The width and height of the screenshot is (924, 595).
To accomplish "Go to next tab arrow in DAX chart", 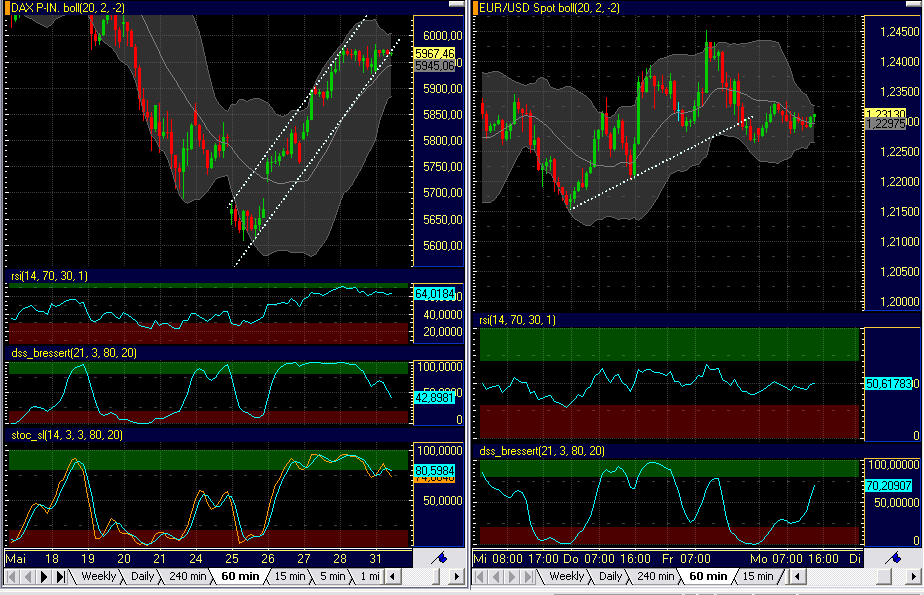I will [44, 577].
